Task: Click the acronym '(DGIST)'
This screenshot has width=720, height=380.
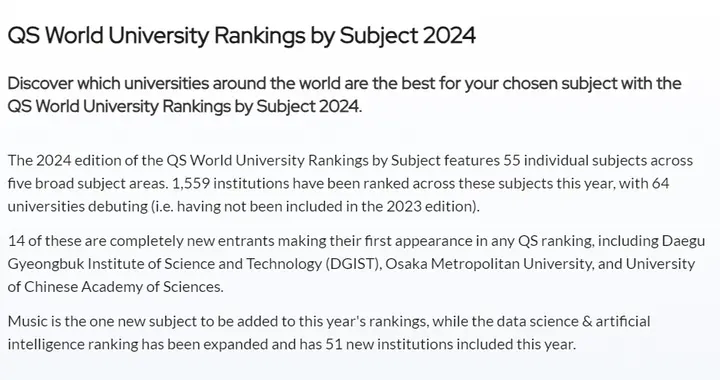Action: click(x=354, y=264)
